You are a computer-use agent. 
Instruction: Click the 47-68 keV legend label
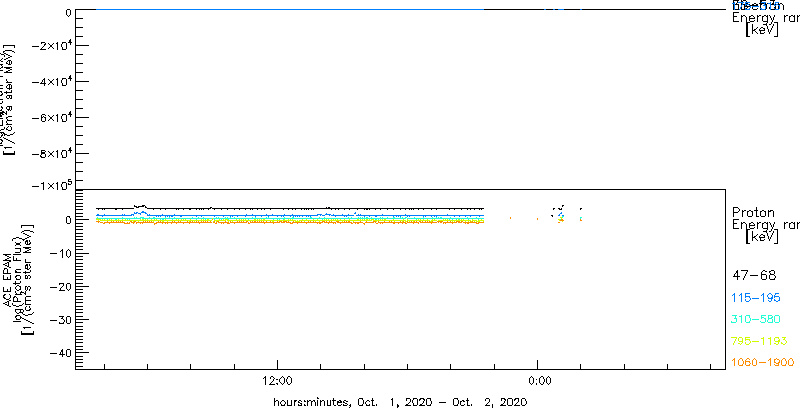tap(754, 276)
